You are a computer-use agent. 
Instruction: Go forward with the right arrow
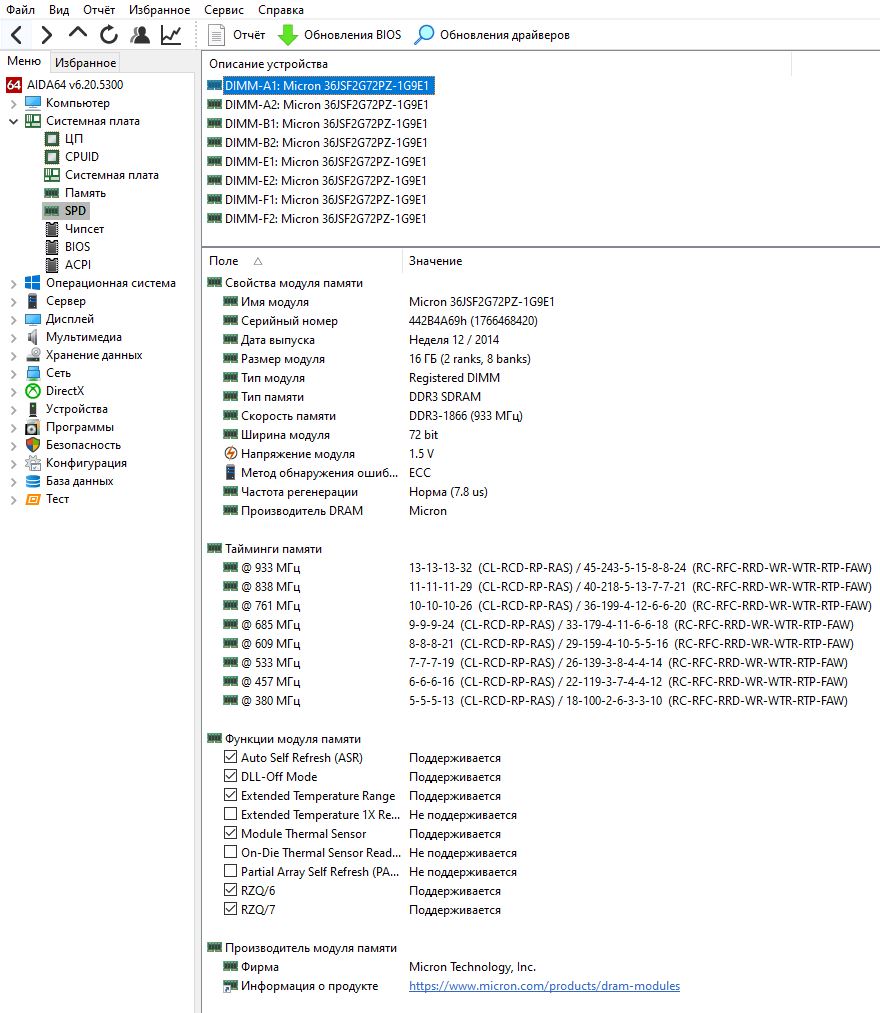point(47,35)
